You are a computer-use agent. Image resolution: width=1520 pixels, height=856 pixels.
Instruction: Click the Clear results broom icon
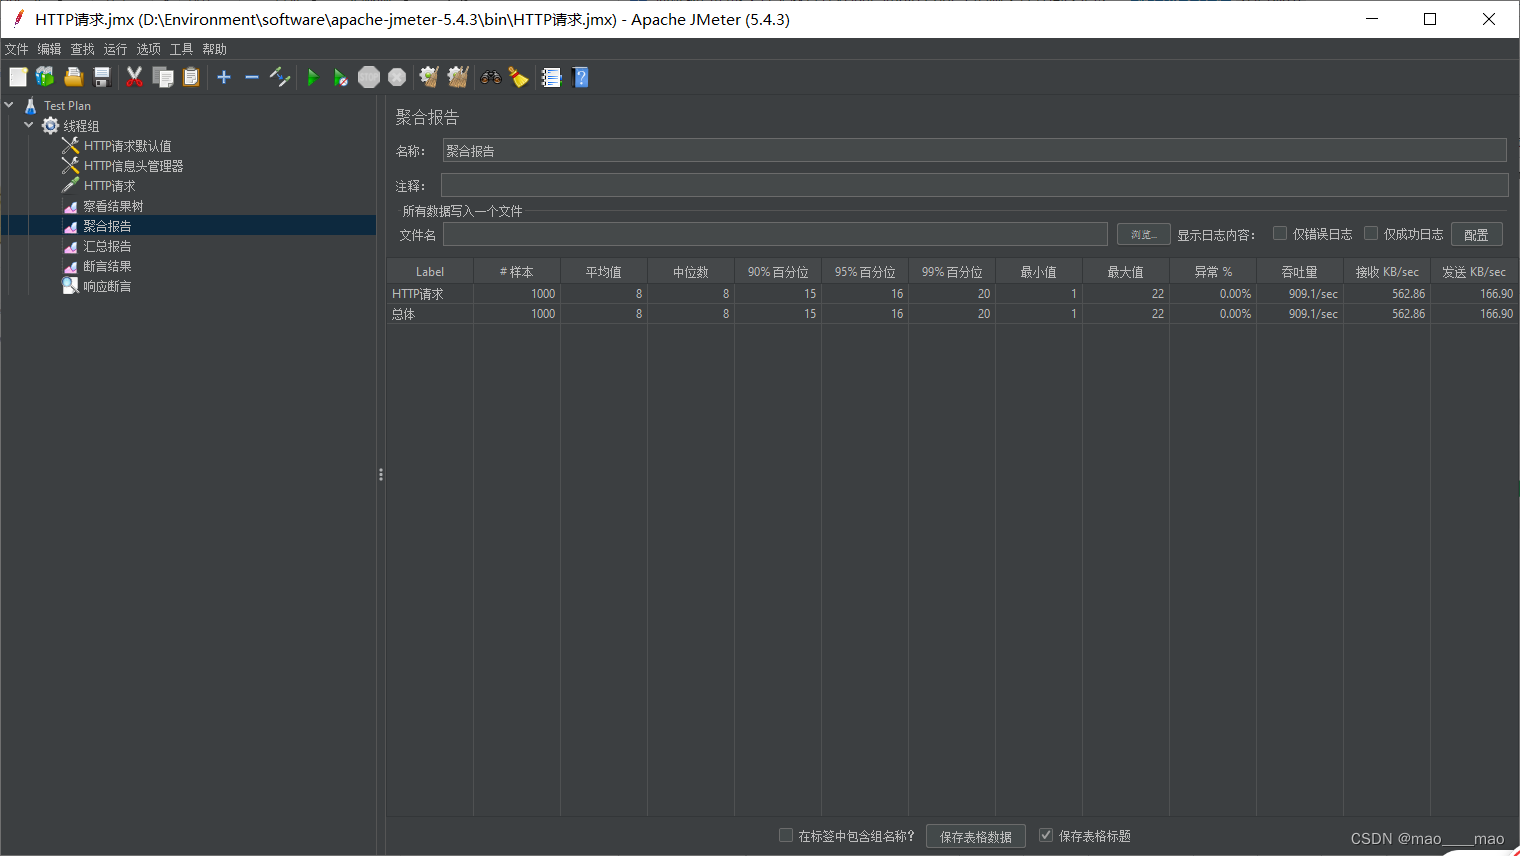[x=429, y=77]
